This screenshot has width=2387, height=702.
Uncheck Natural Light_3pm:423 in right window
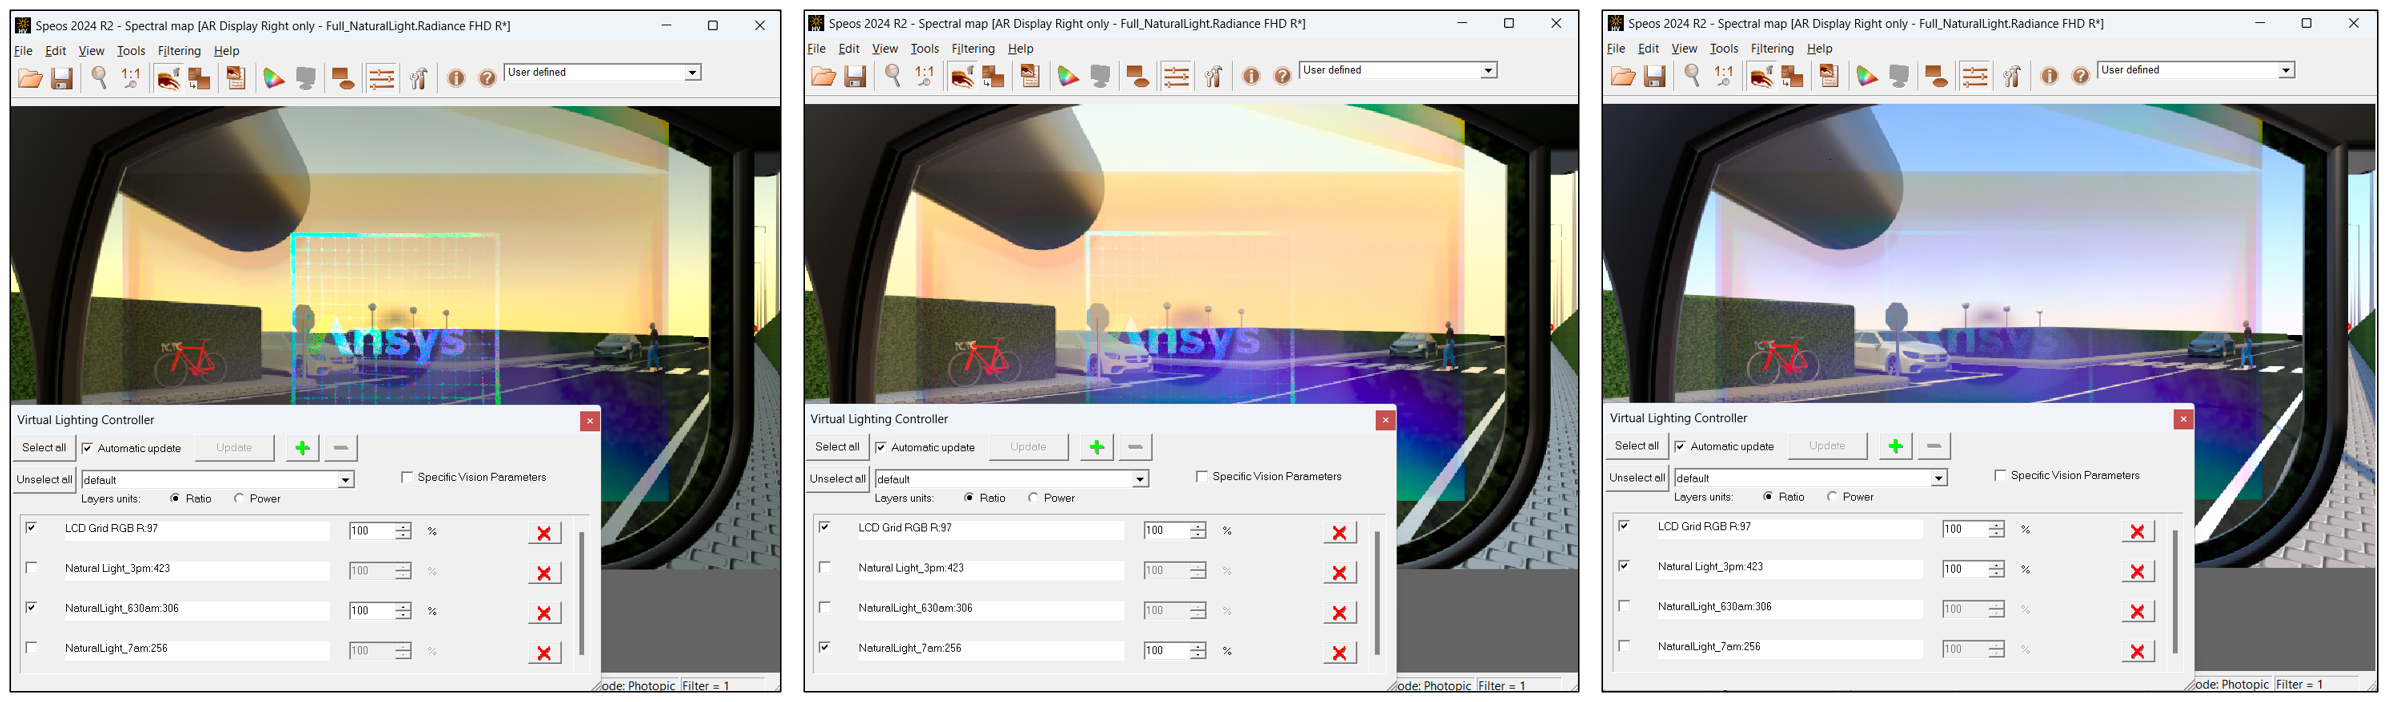tap(1624, 565)
